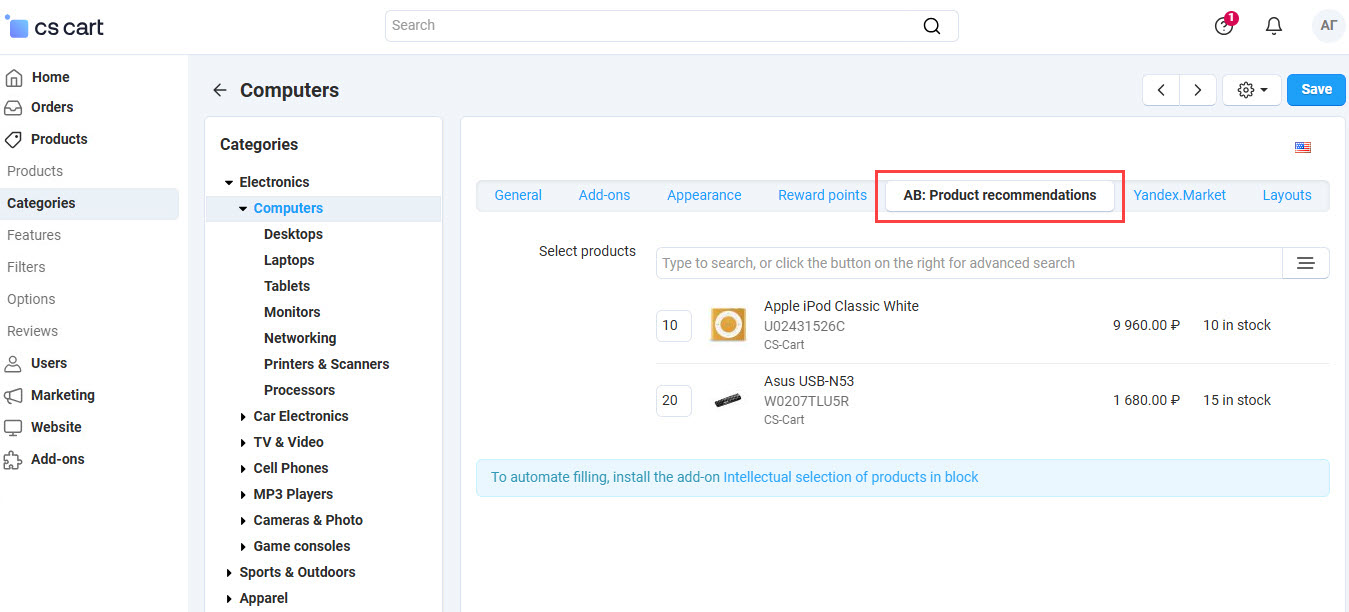Select Desktops in the category tree
Screen dimensions: 1349x612
click(293, 234)
